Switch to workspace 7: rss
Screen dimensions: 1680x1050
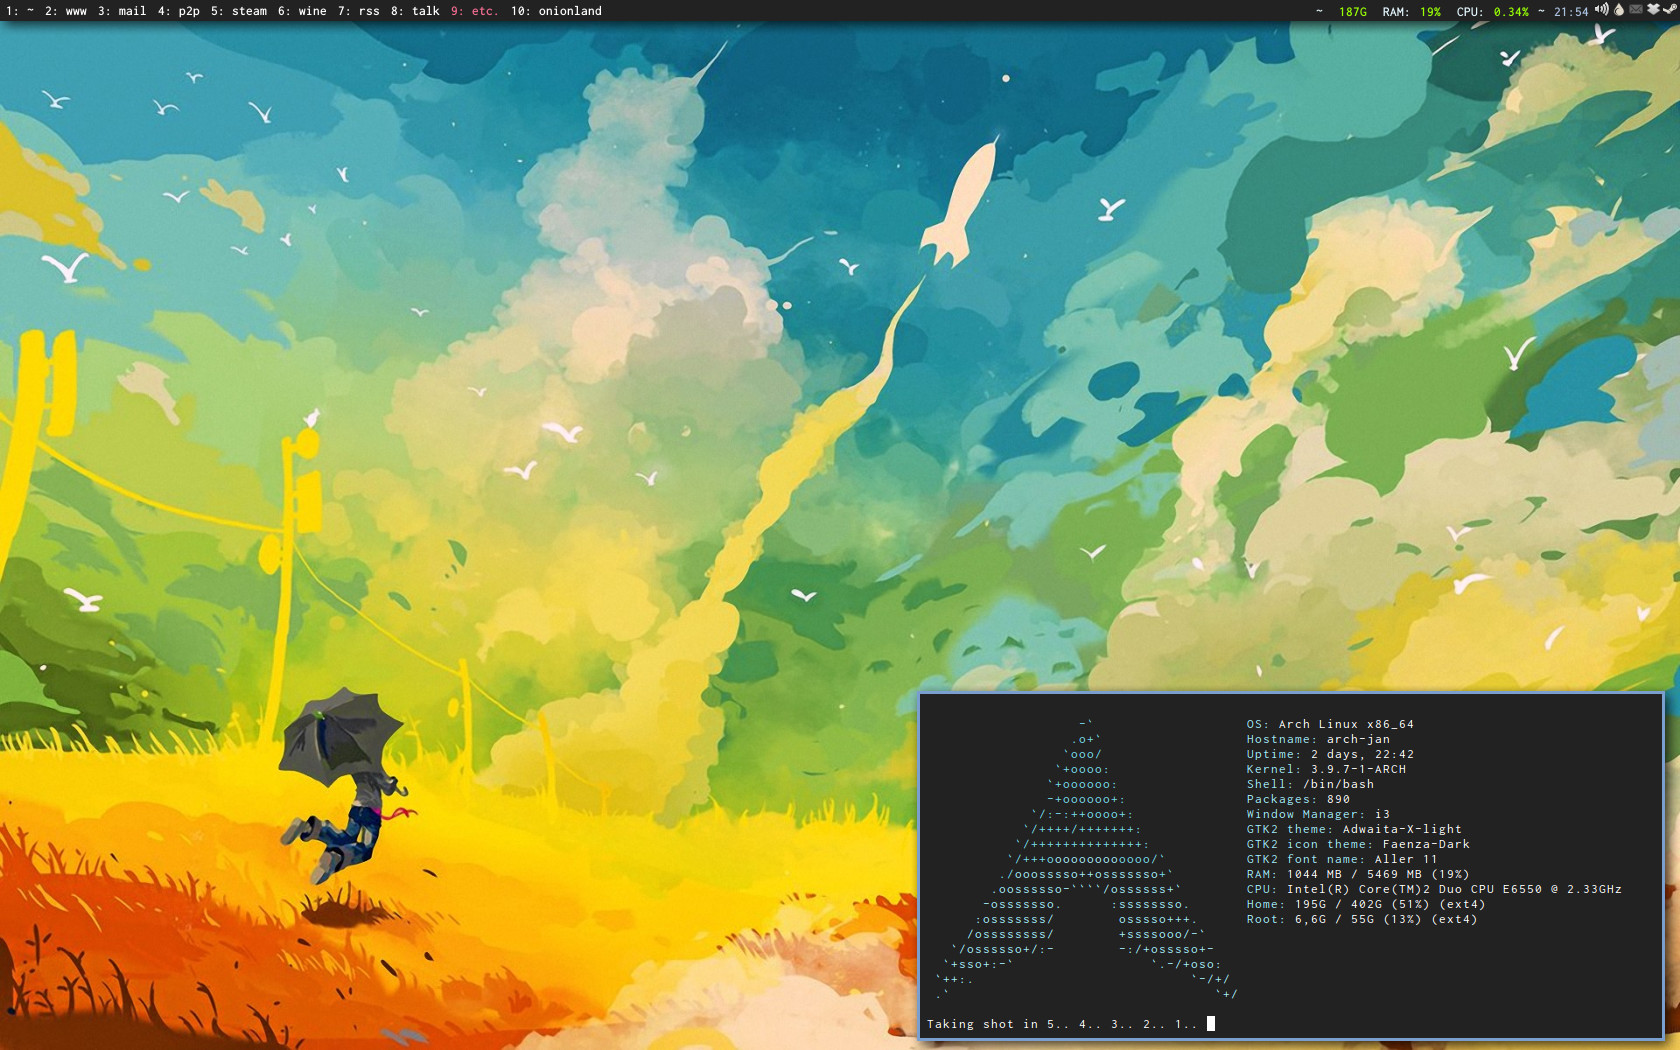(358, 11)
